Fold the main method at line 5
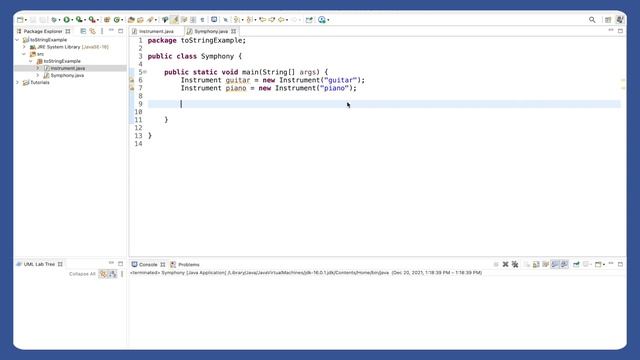The height and width of the screenshot is (360, 640). tap(145, 72)
